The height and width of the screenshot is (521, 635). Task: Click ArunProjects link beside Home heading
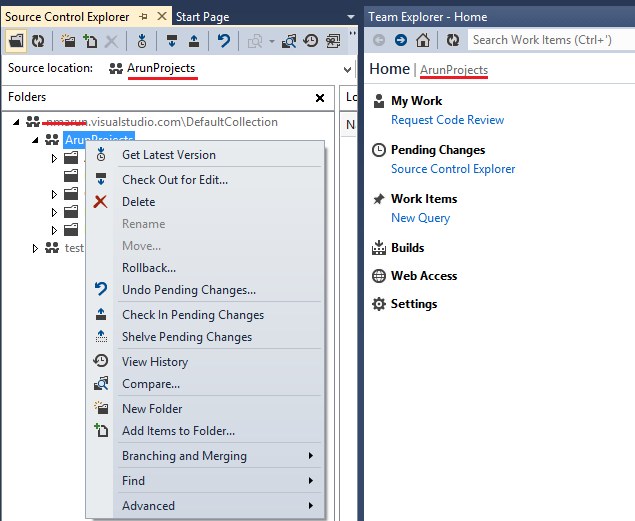point(454,70)
